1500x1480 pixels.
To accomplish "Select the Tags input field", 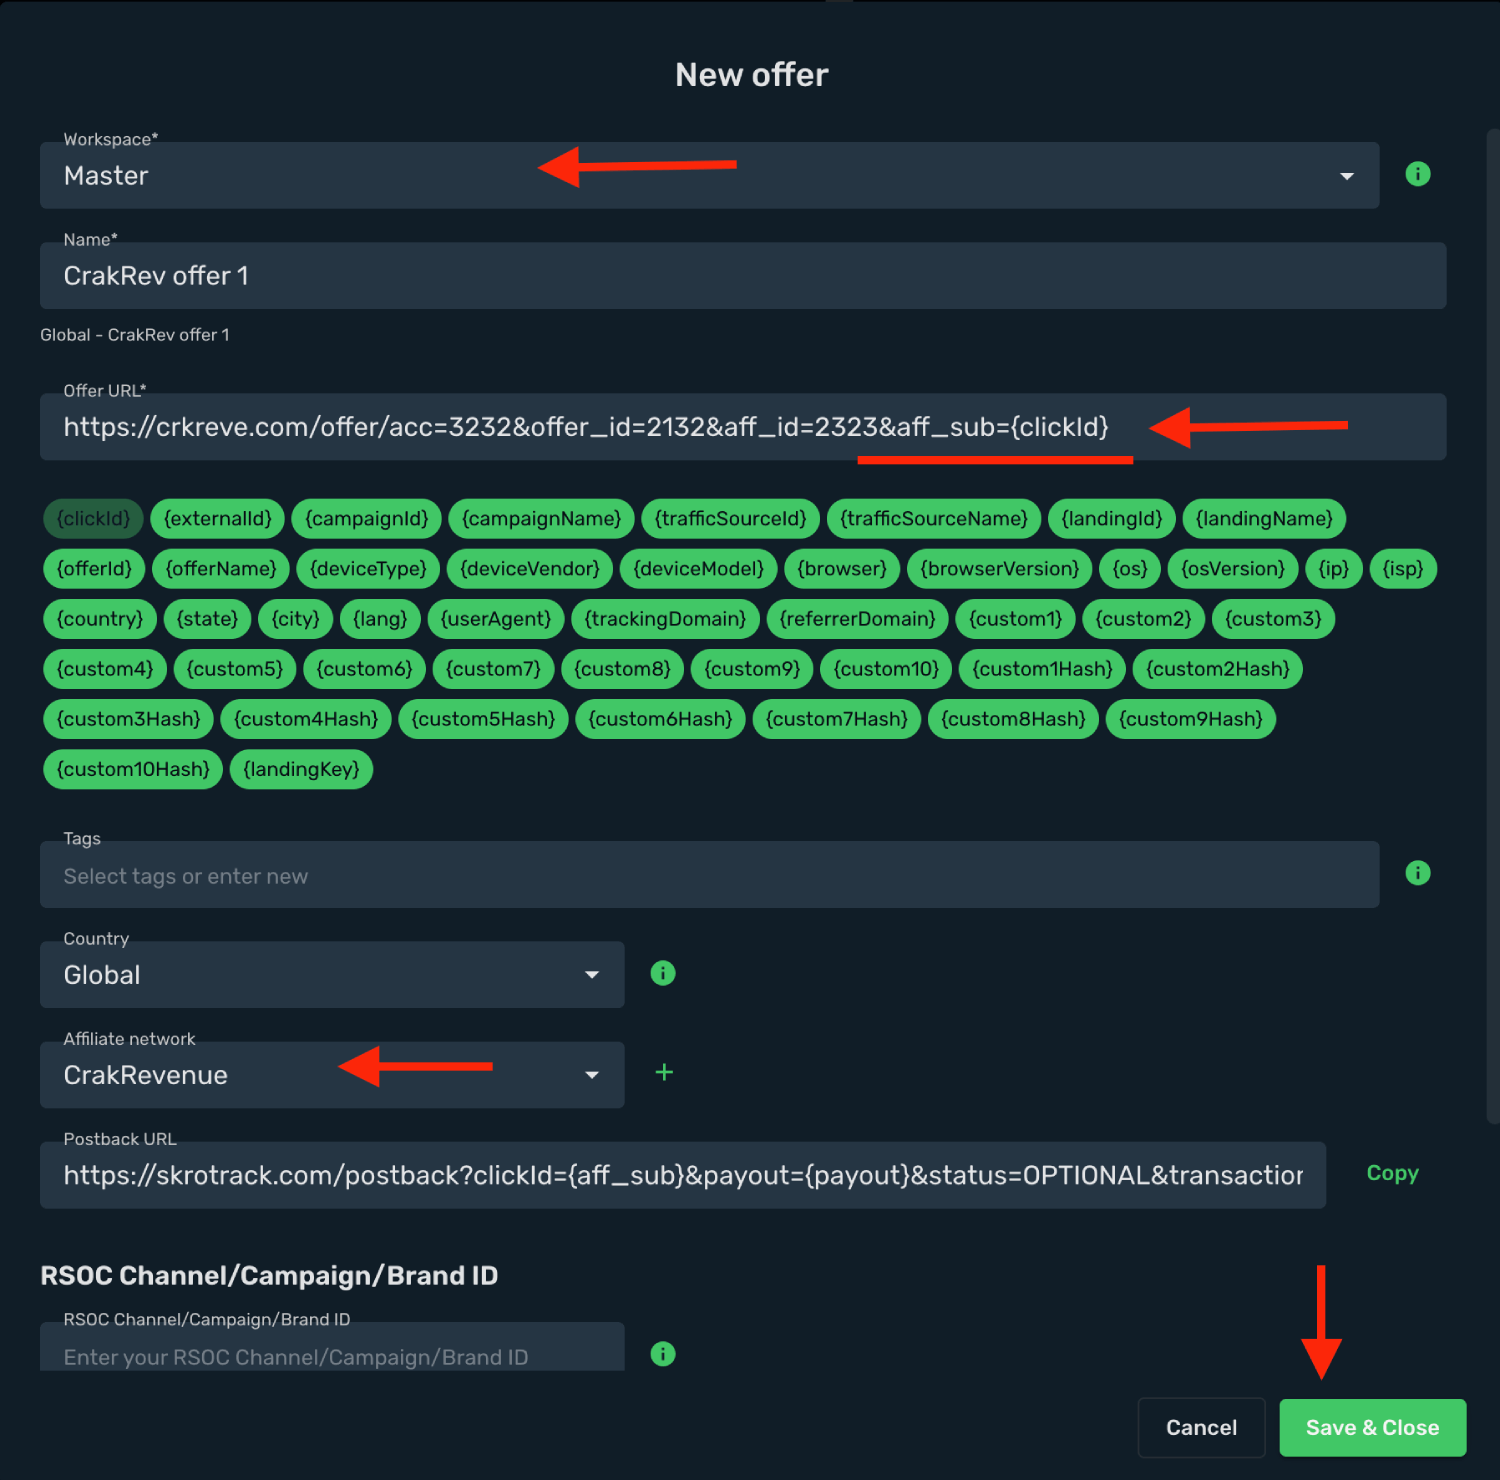I will tap(709, 875).
